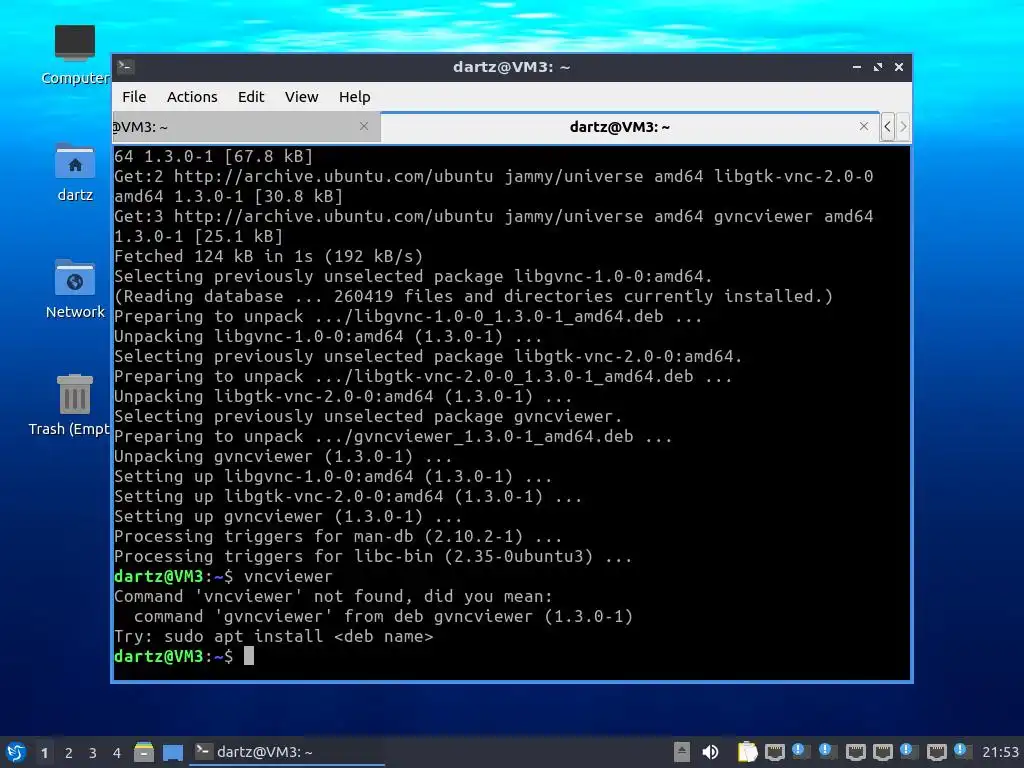Click 'Setting up gvncviewer (1.3.0-1)' line
This screenshot has width=1024, height=768.
288,517
